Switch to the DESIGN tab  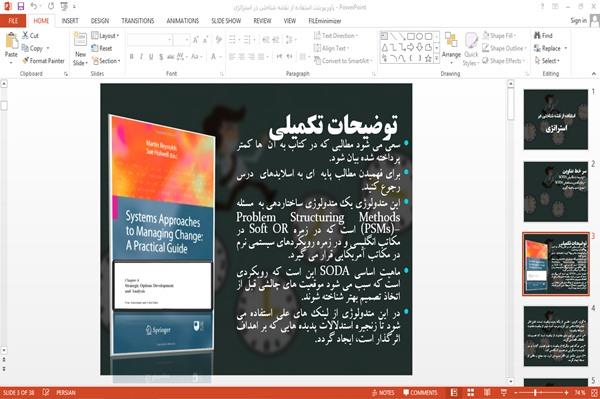100,21
